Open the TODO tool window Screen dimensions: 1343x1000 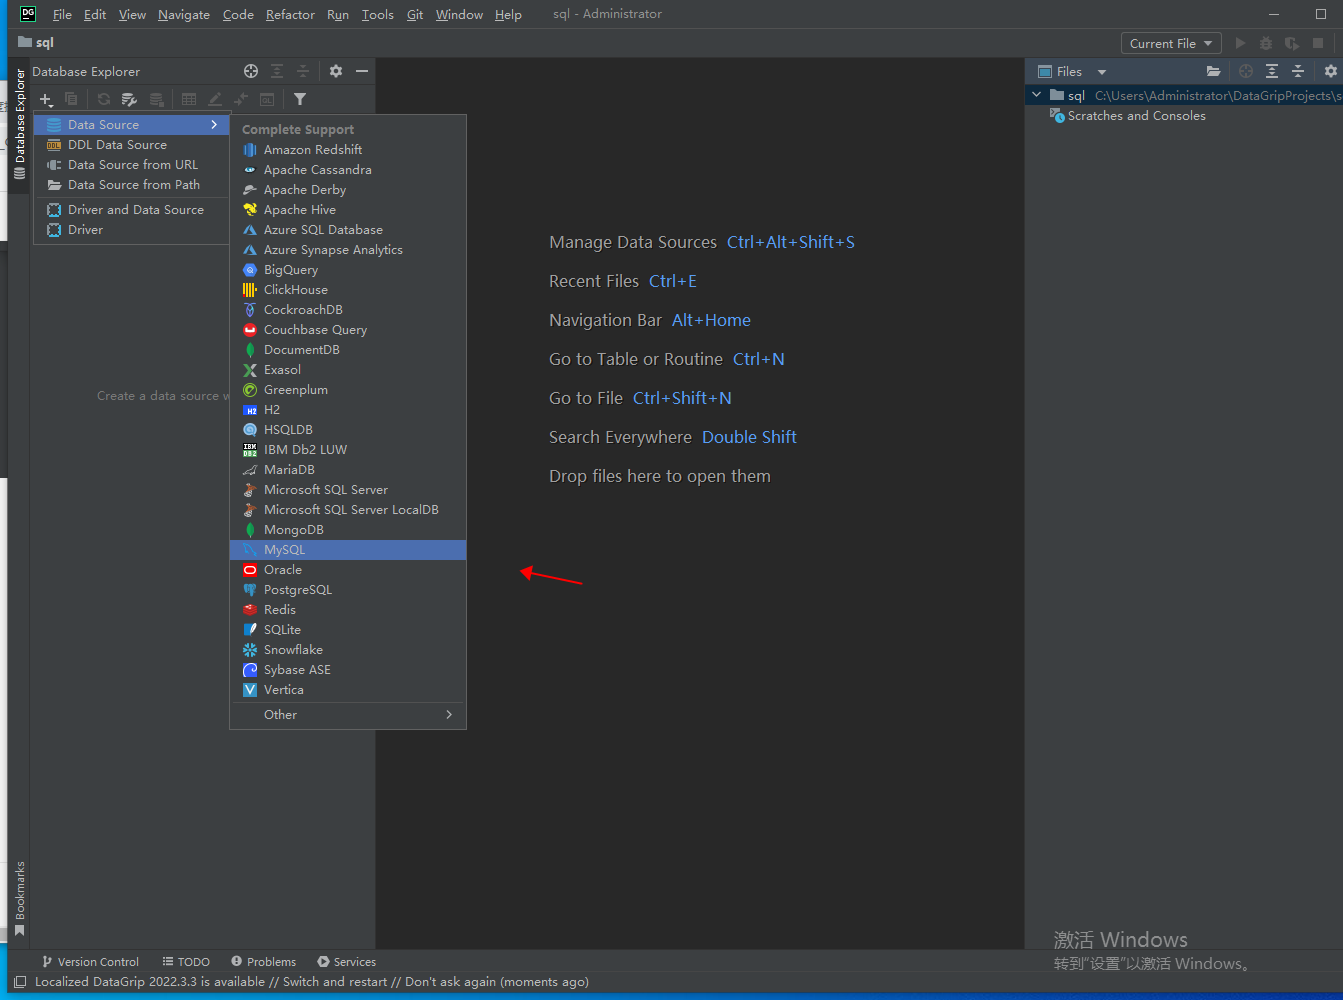tap(186, 962)
